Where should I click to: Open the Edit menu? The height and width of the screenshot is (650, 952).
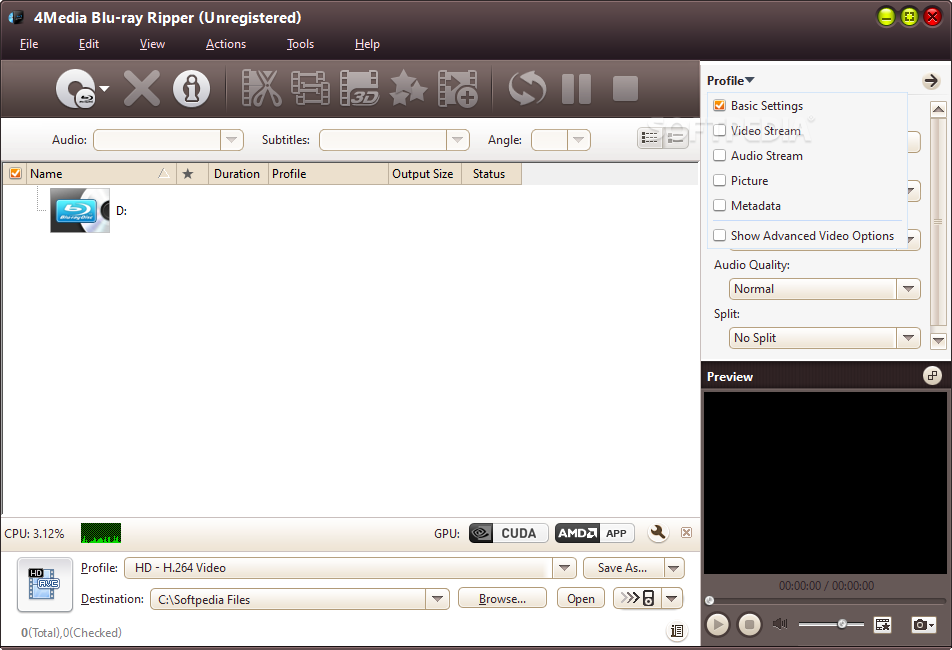(89, 44)
